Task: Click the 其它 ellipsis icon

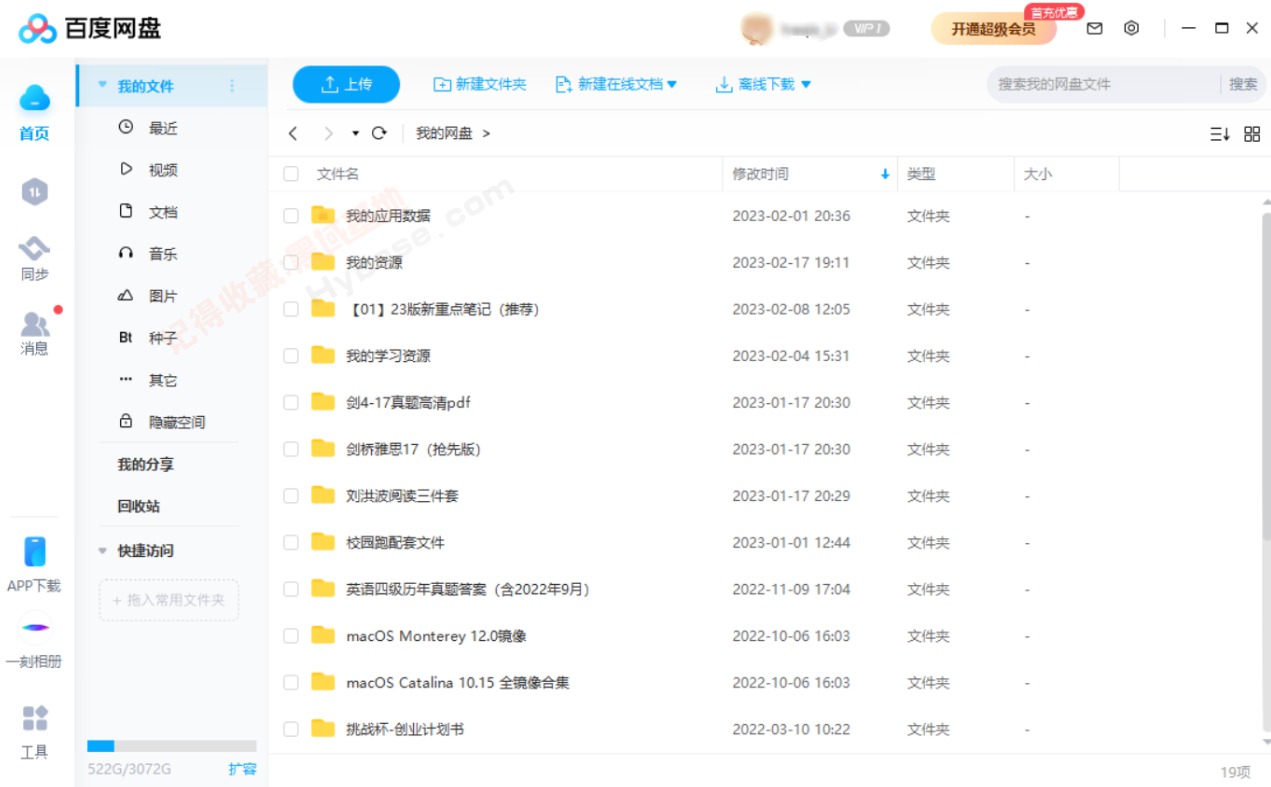Action: (x=126, y=379)
